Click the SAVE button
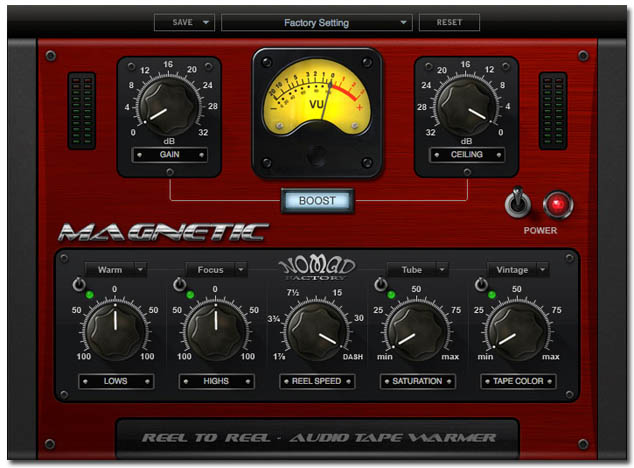This screenshot has width=634, height=468. 182,22
